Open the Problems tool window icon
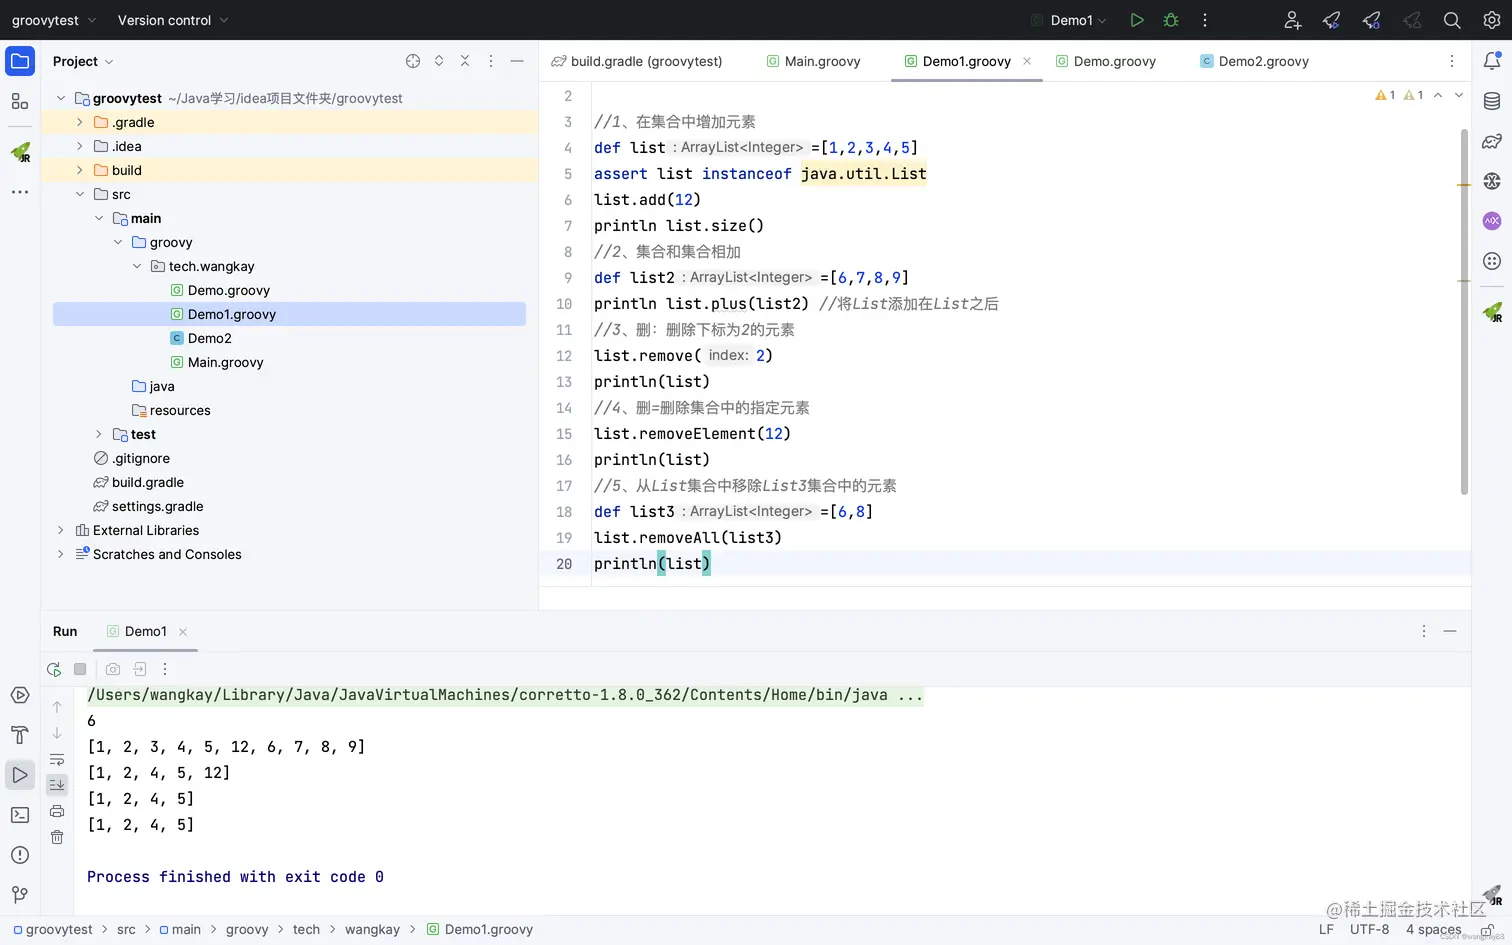Image resolution: width=1512 pixels, height=945 pixels. 20,855
